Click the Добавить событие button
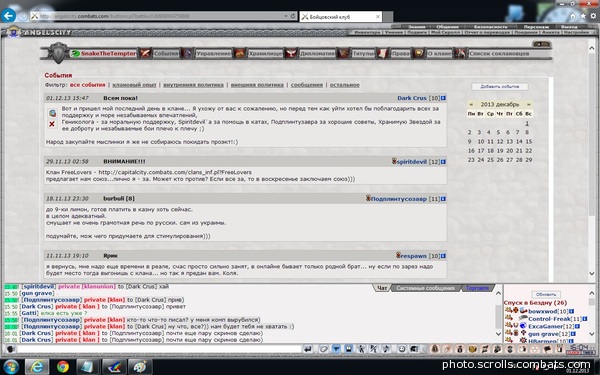 click(499, 87)
